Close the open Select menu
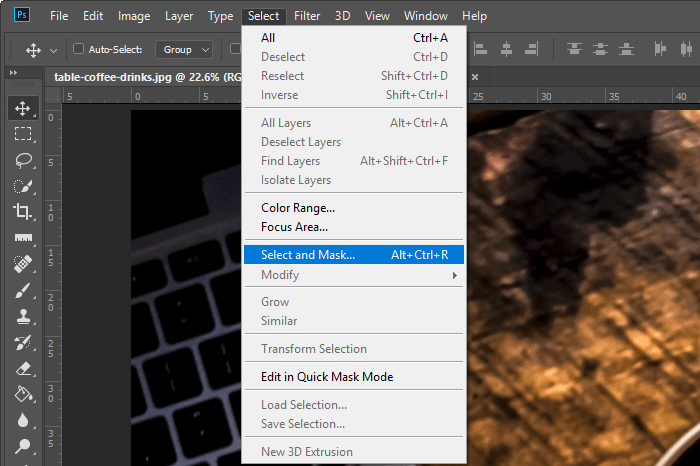700x466 pixels. (263, 16)
